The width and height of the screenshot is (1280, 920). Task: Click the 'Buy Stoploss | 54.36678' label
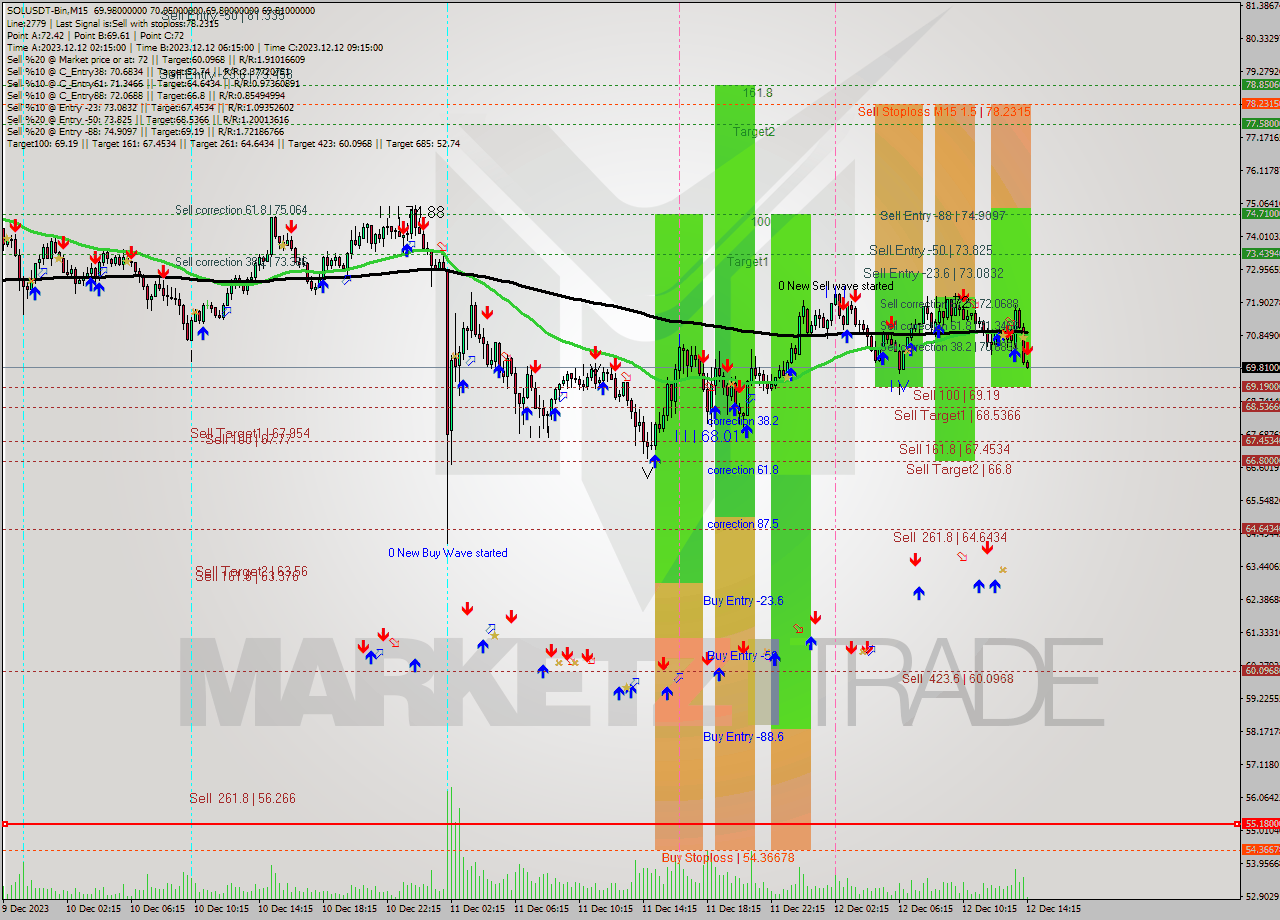(x=728, y=858)
